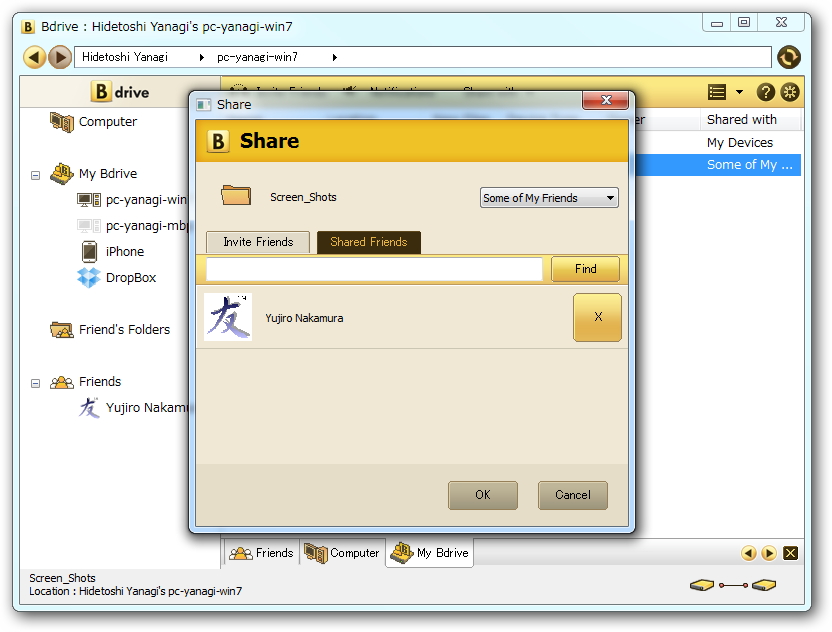The height and width of the screenshot is (632, 832).
Task: Click the friend search input field
Action: click(374, 269)
